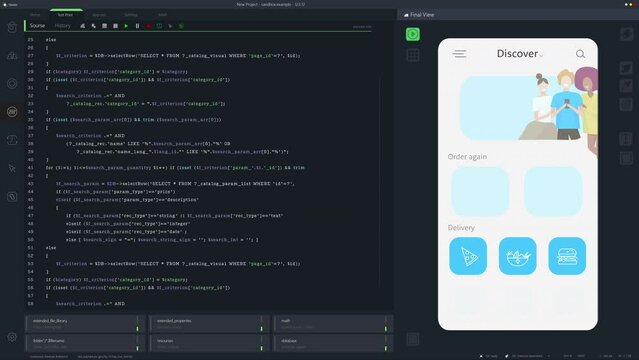Start the Final View preview with the green play button
This screenshot has width=639, height=360.
pos(413,34)
